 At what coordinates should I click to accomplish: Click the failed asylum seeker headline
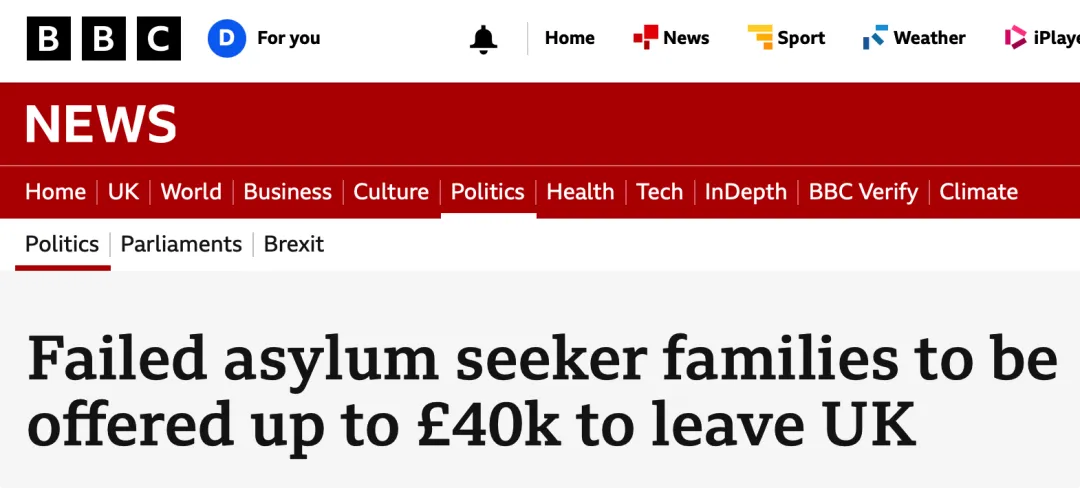point(540,392)
